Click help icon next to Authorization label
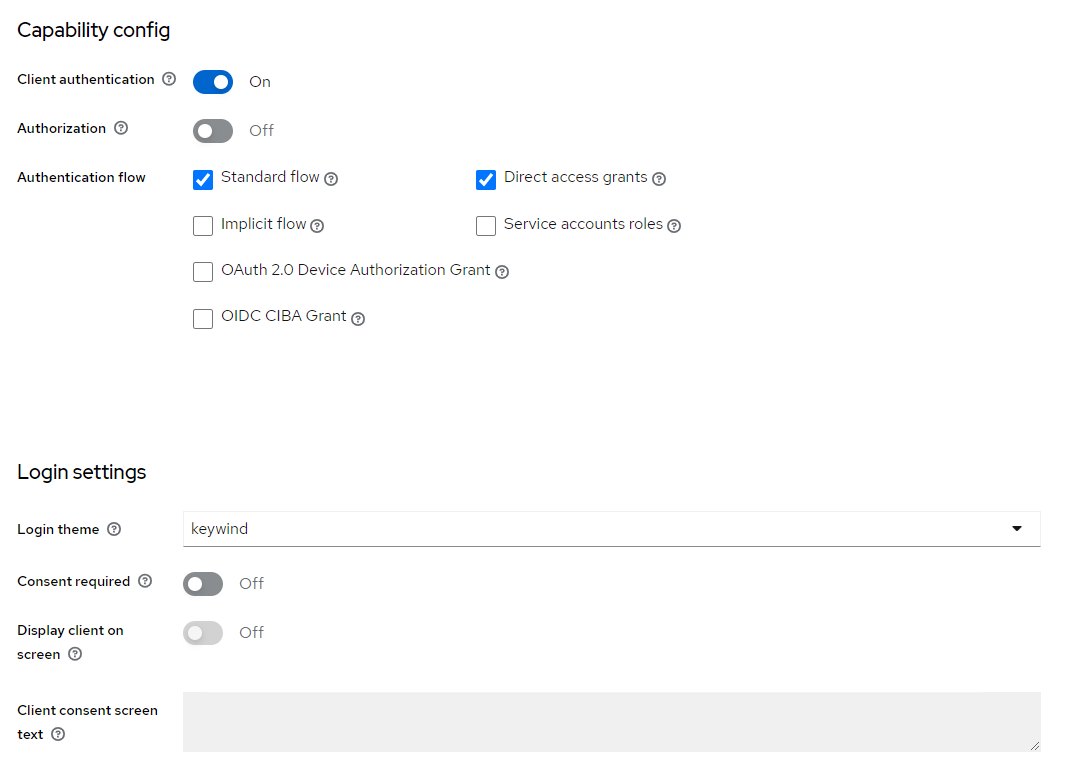 click(121, 128)
